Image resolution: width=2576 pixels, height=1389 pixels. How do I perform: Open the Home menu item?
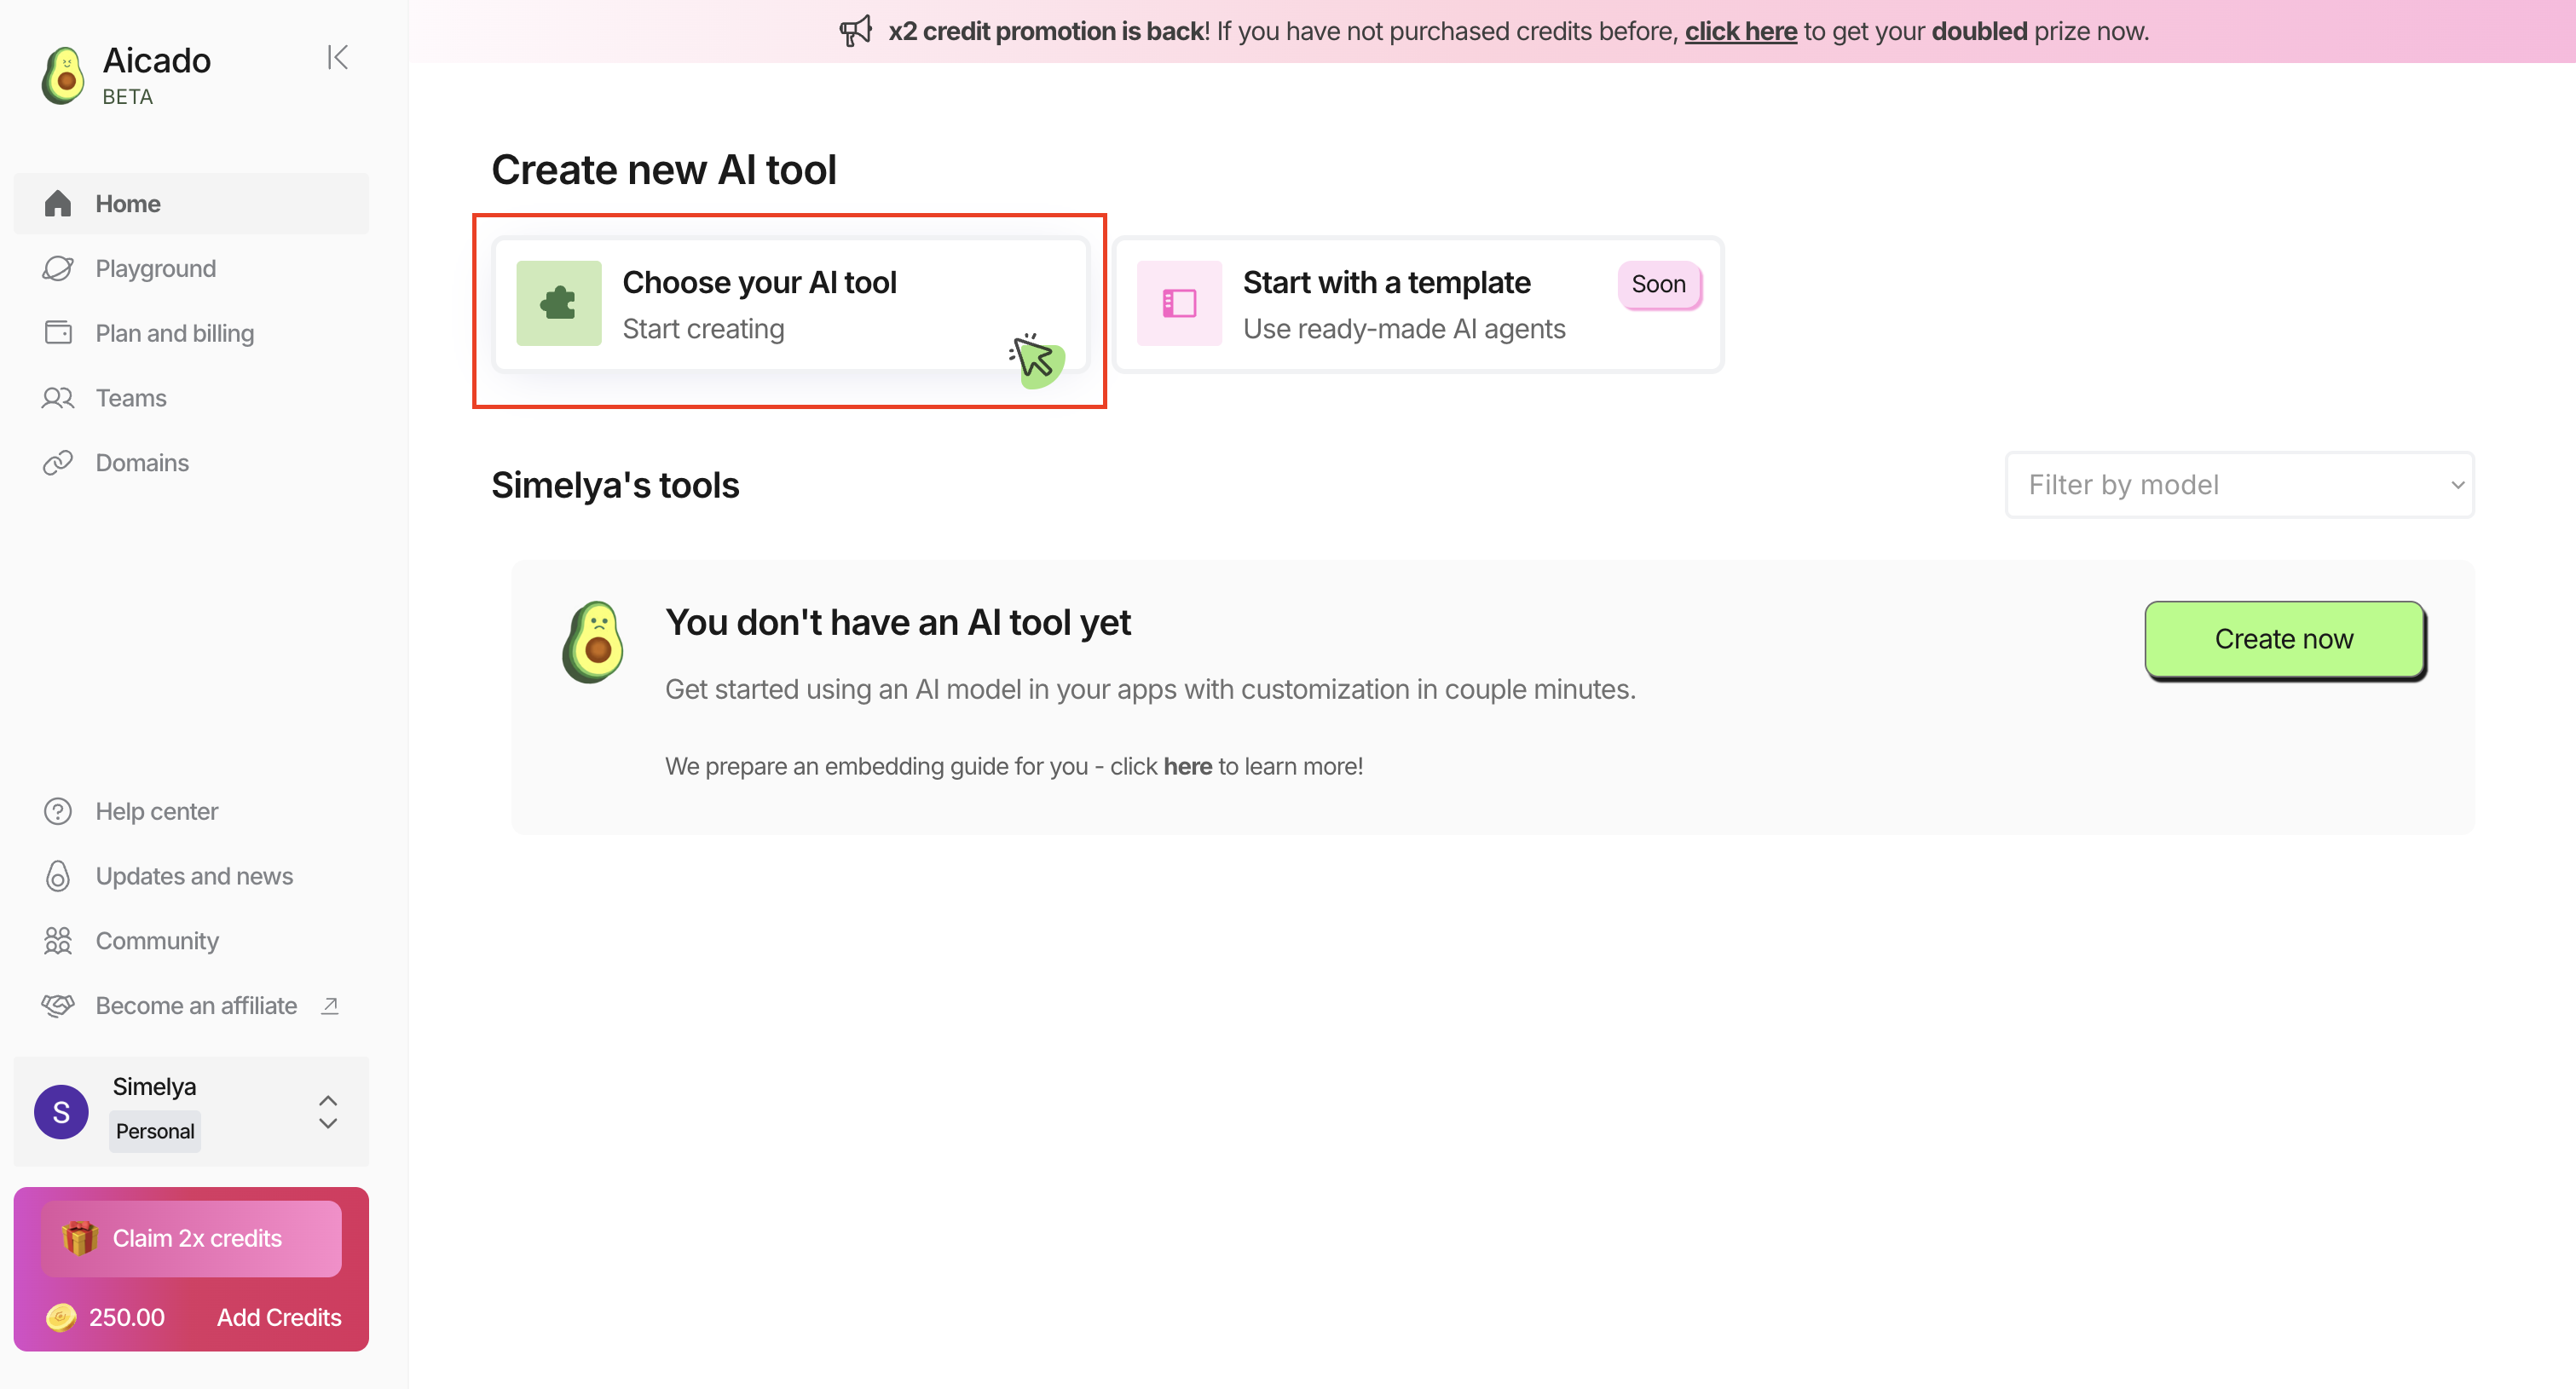tap(191, 204)
